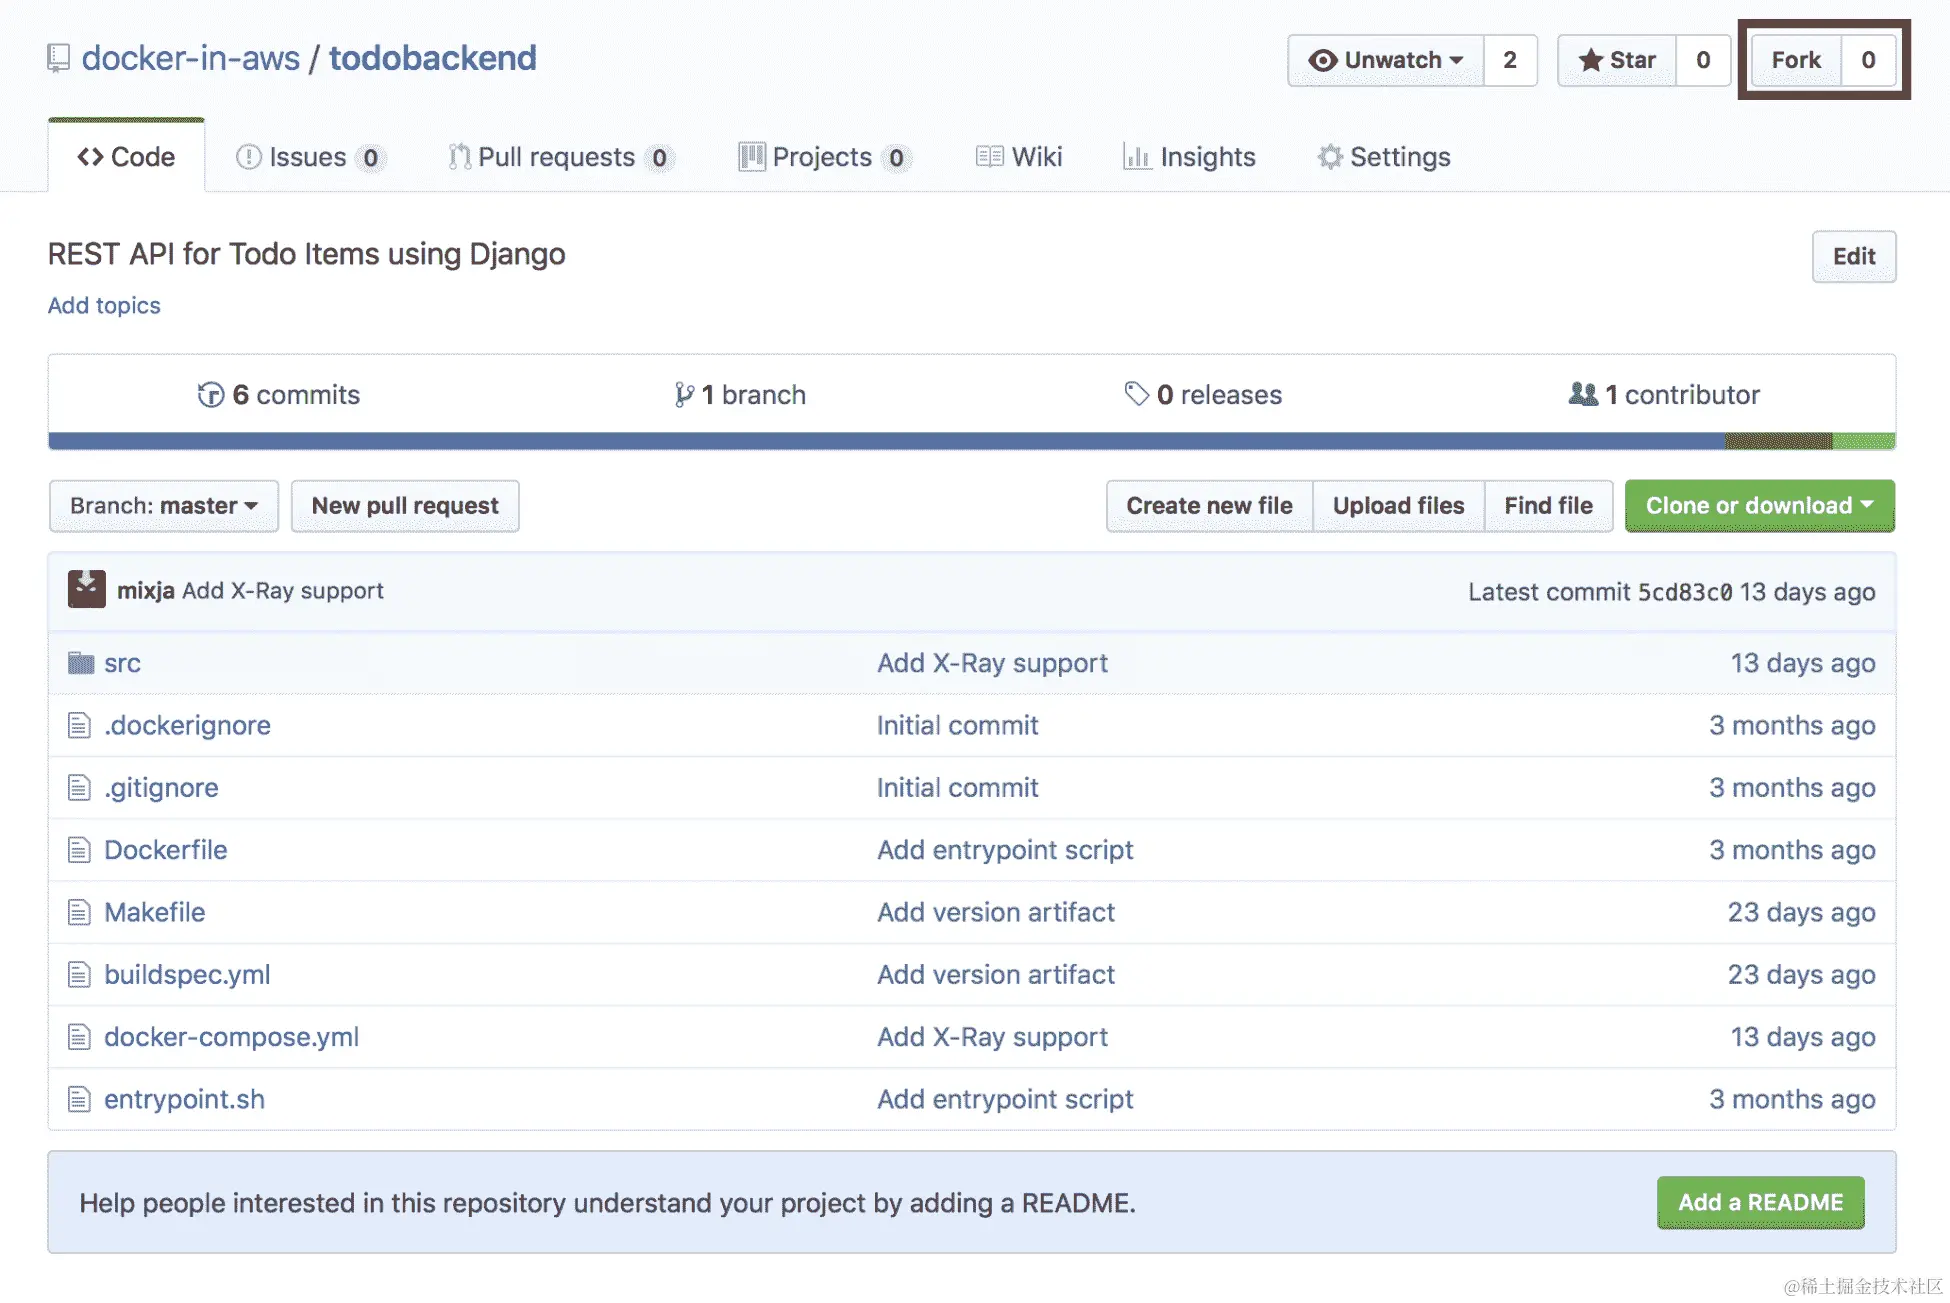Open the Makefile file
Viewport: 1950px width, 1303px height.
click(x=155, y=912)
